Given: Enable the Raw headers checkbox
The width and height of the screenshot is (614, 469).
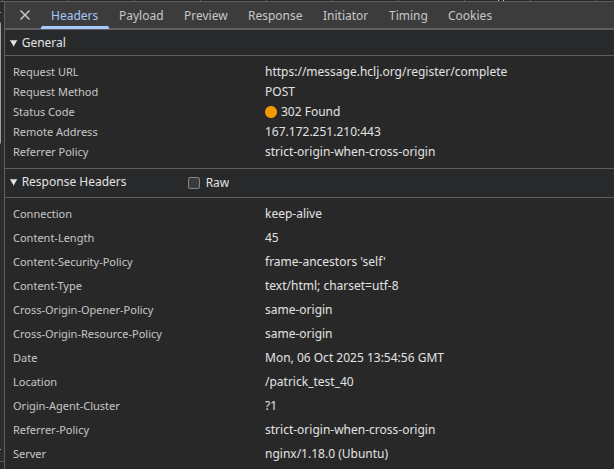Looking at the screenshot, I should 194,183.
